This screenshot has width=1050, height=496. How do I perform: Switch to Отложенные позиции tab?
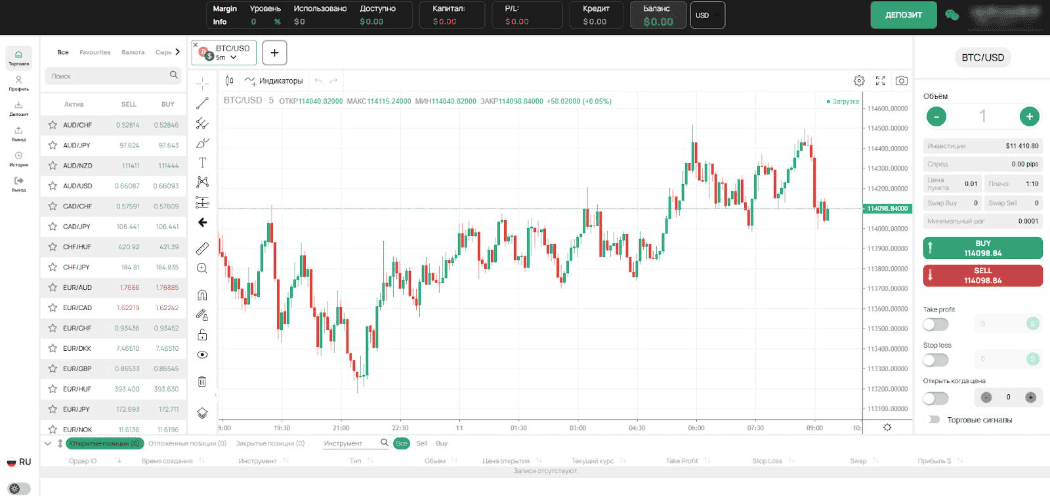point(188,443)
